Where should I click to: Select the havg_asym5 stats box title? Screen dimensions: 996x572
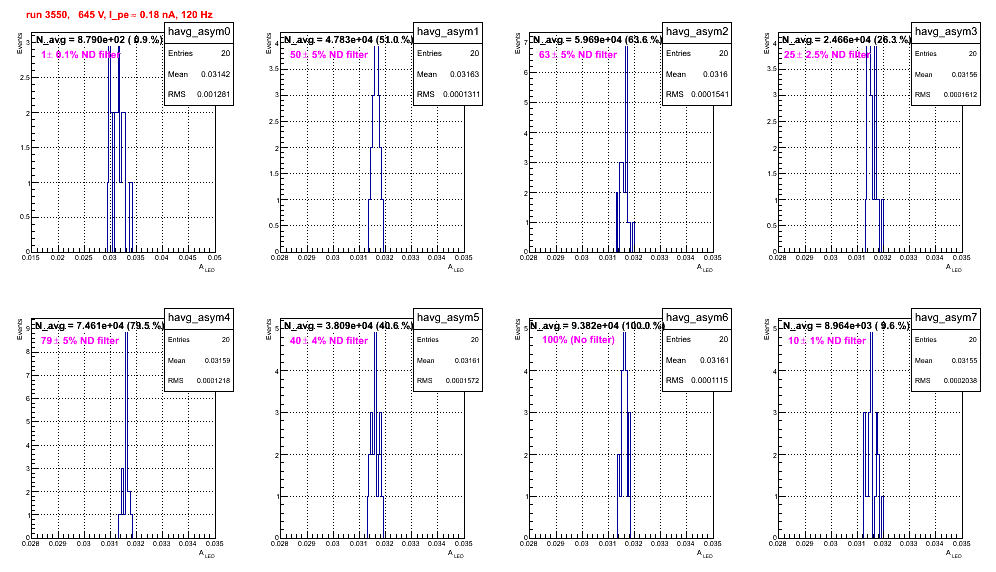448,317
